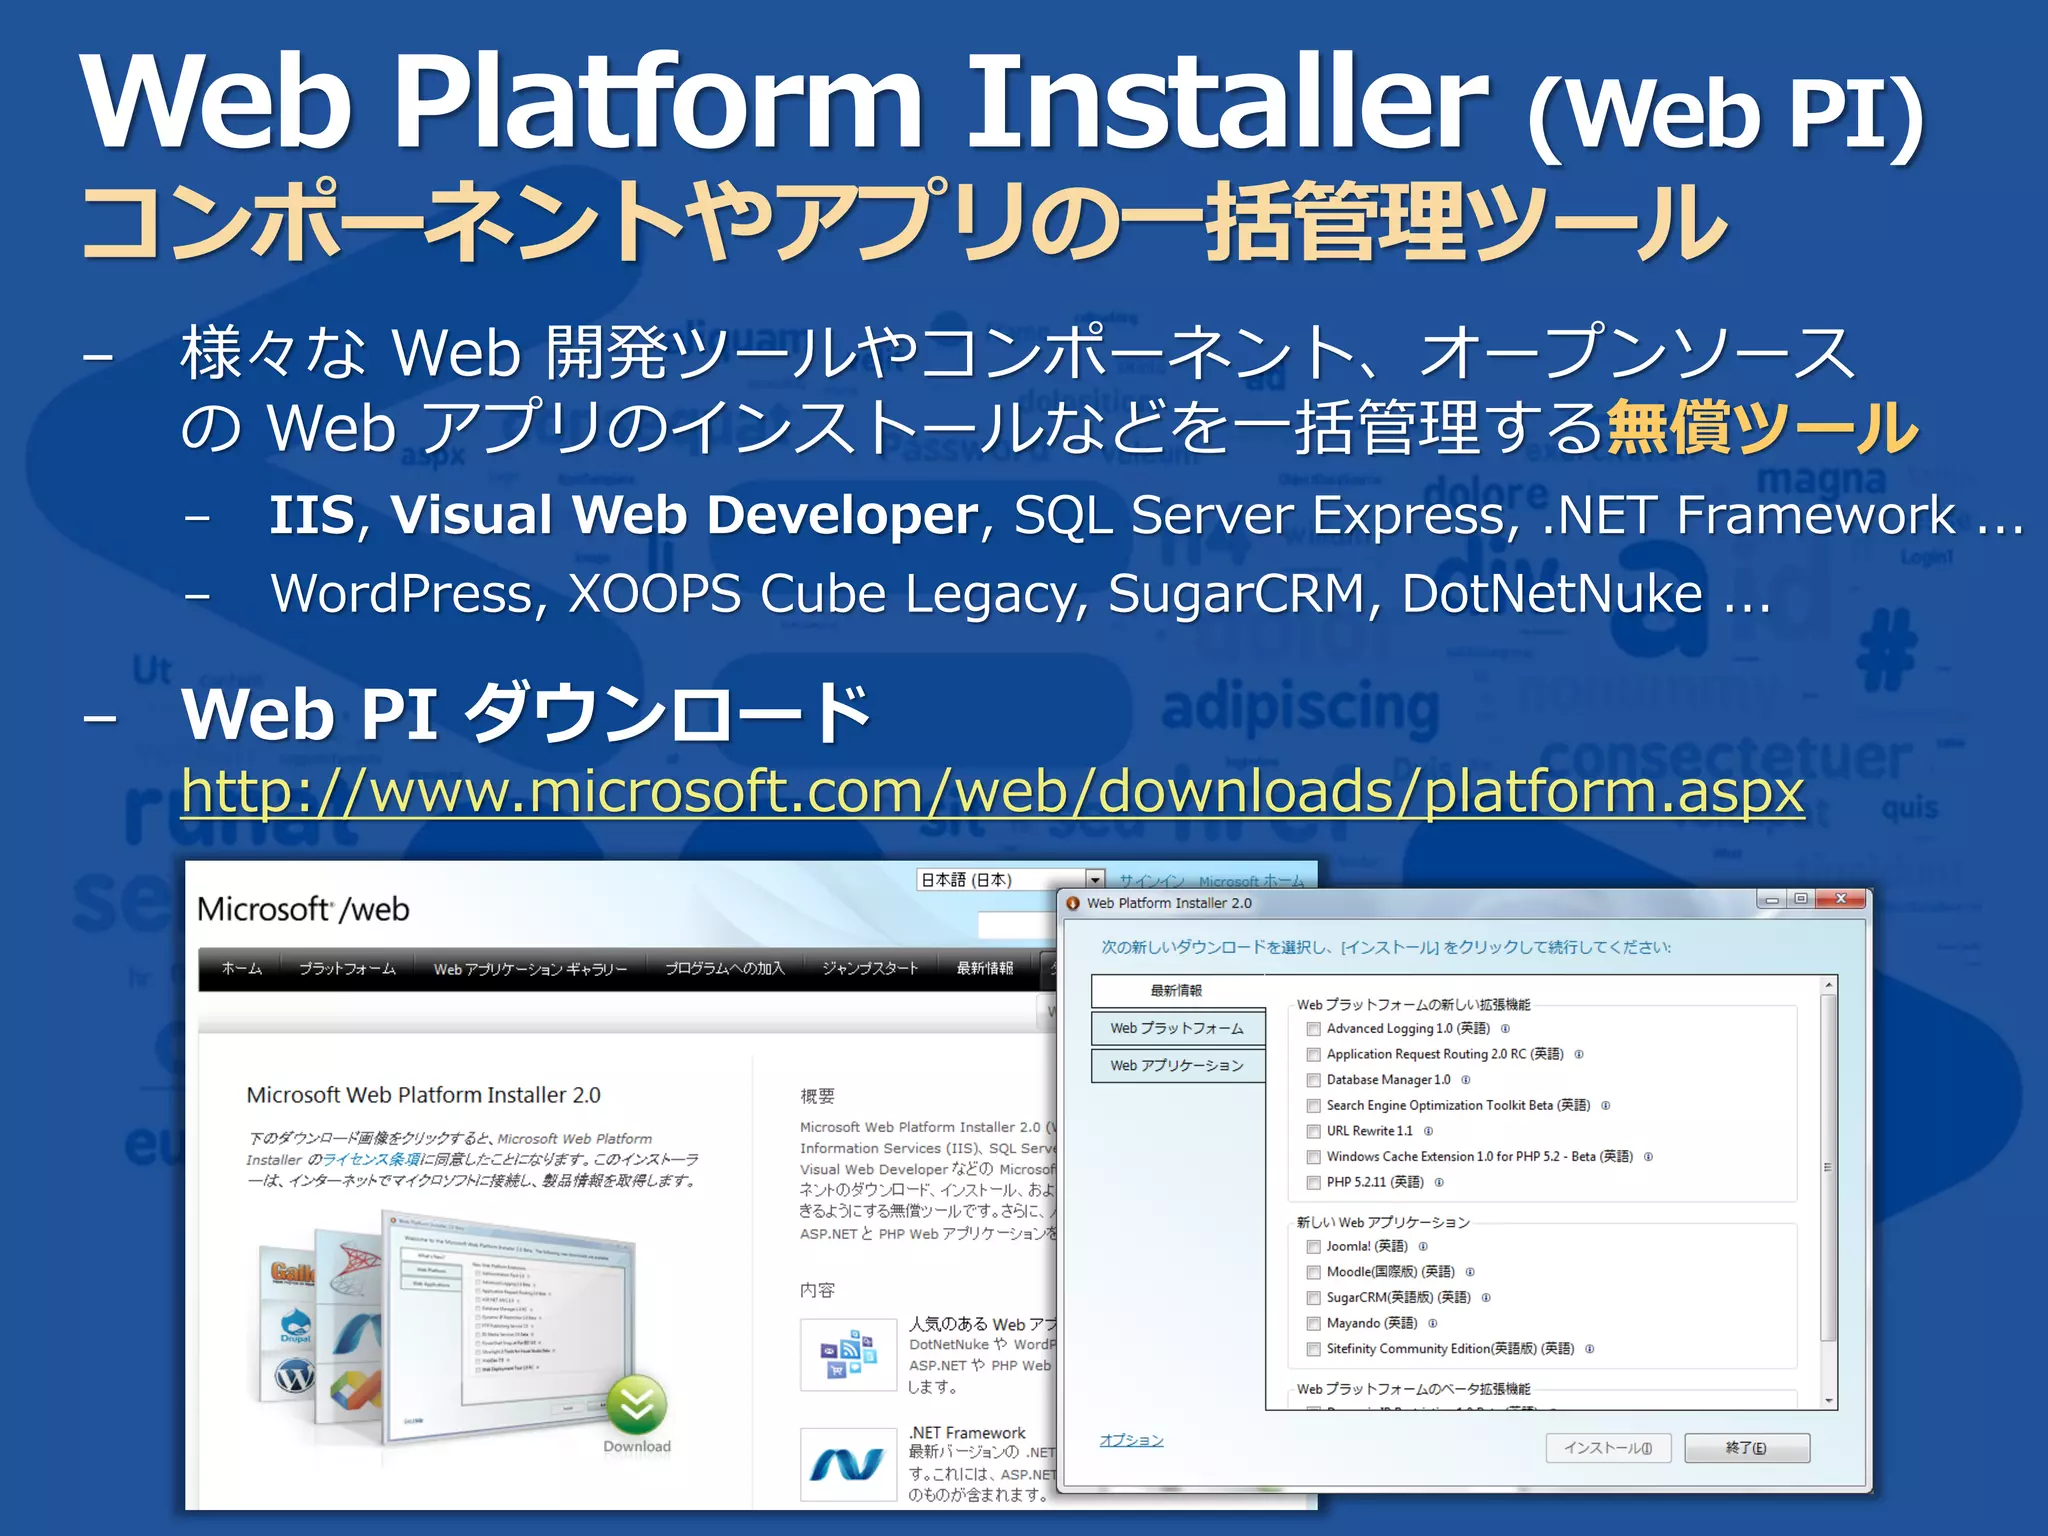Click the Web Platform Installer title bar icon
This screenshot has height=1536, width=2048.
(x=1074, y=903)
